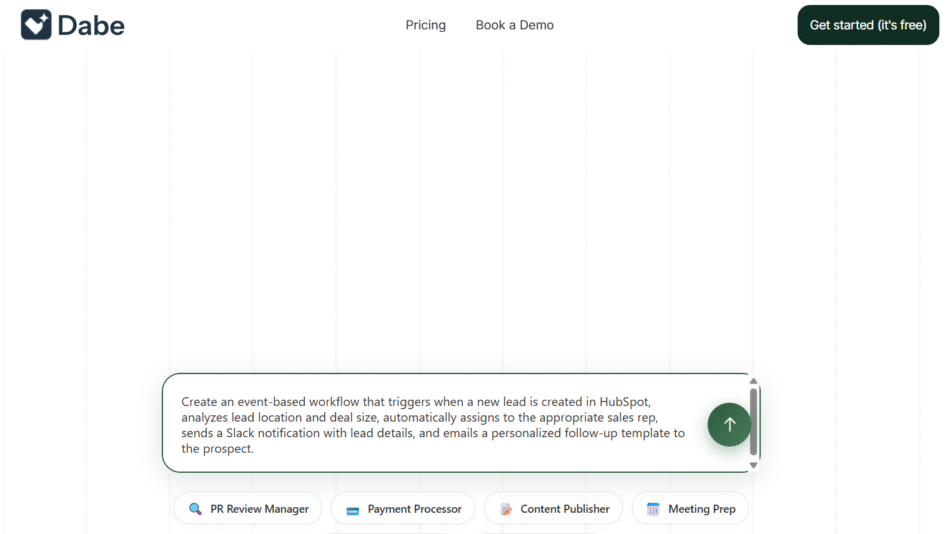Click the magnifier icon on PR Review Manager
Viewport: 950px width, 534px height.
tap(195, 509)
